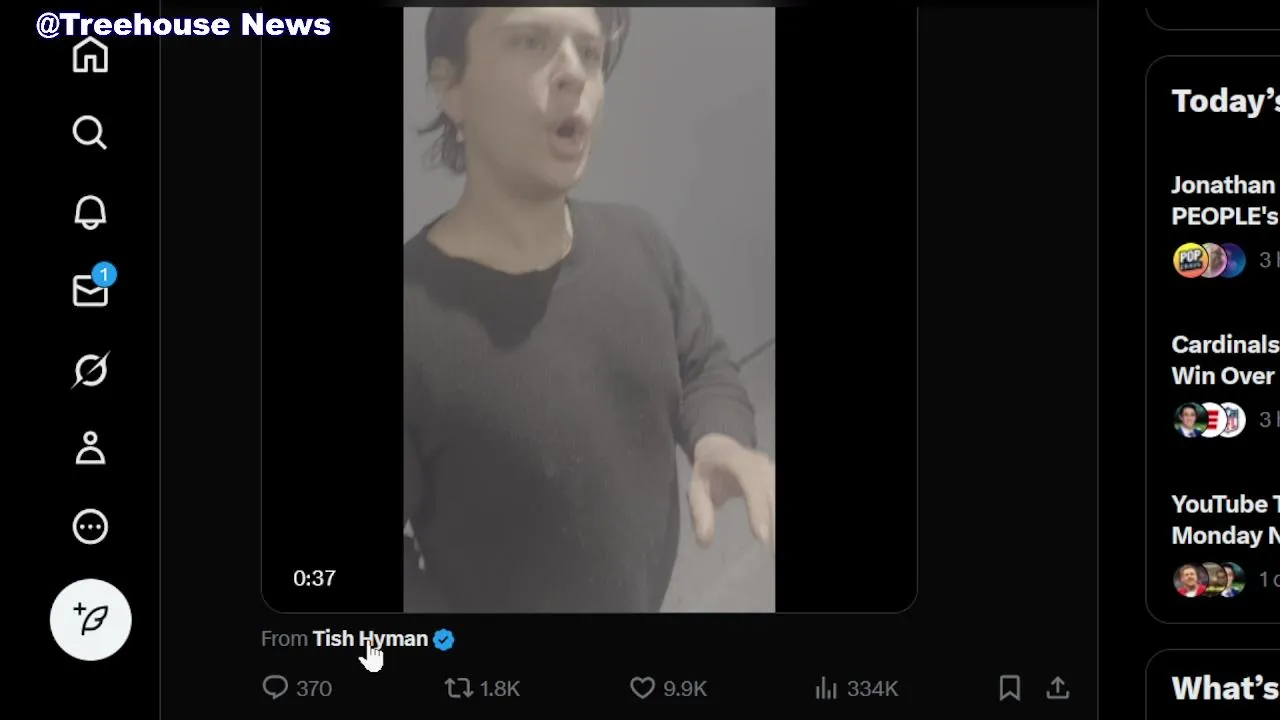The width and height of the screenshot is (1280, 720).
Task: Click the compose Post feather button
Action: (90, 620)
